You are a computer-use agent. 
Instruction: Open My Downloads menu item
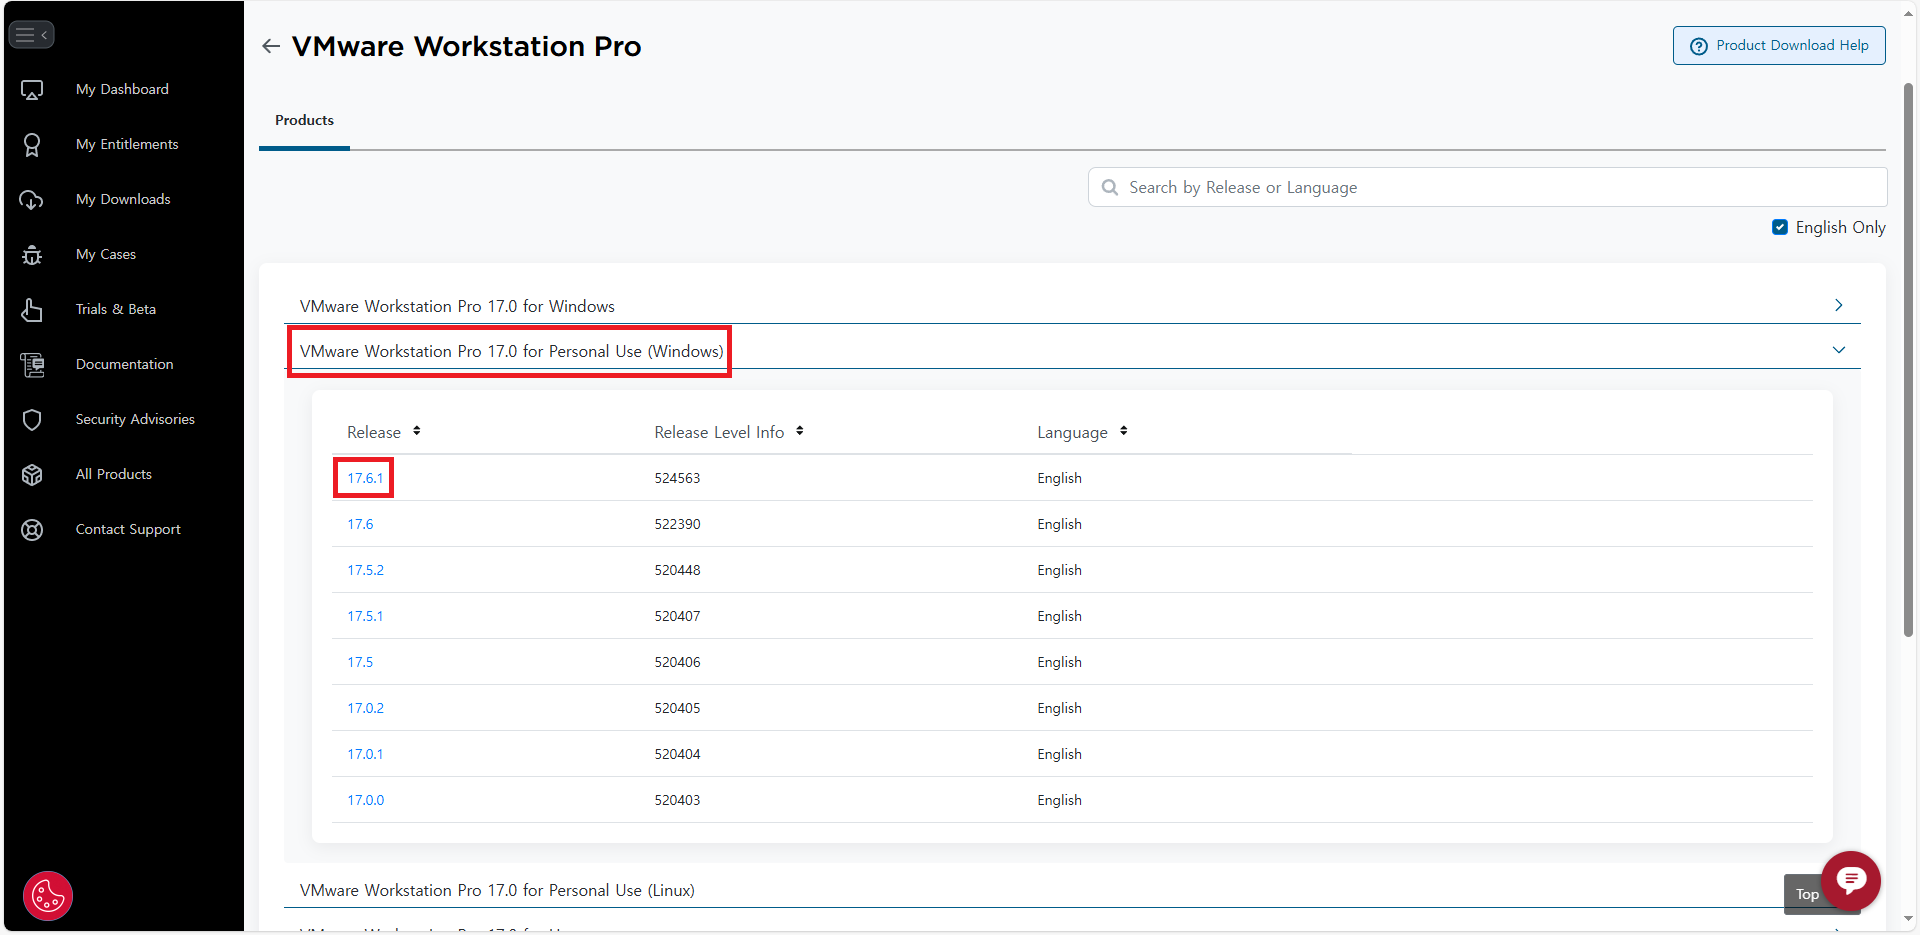(123, 199)
